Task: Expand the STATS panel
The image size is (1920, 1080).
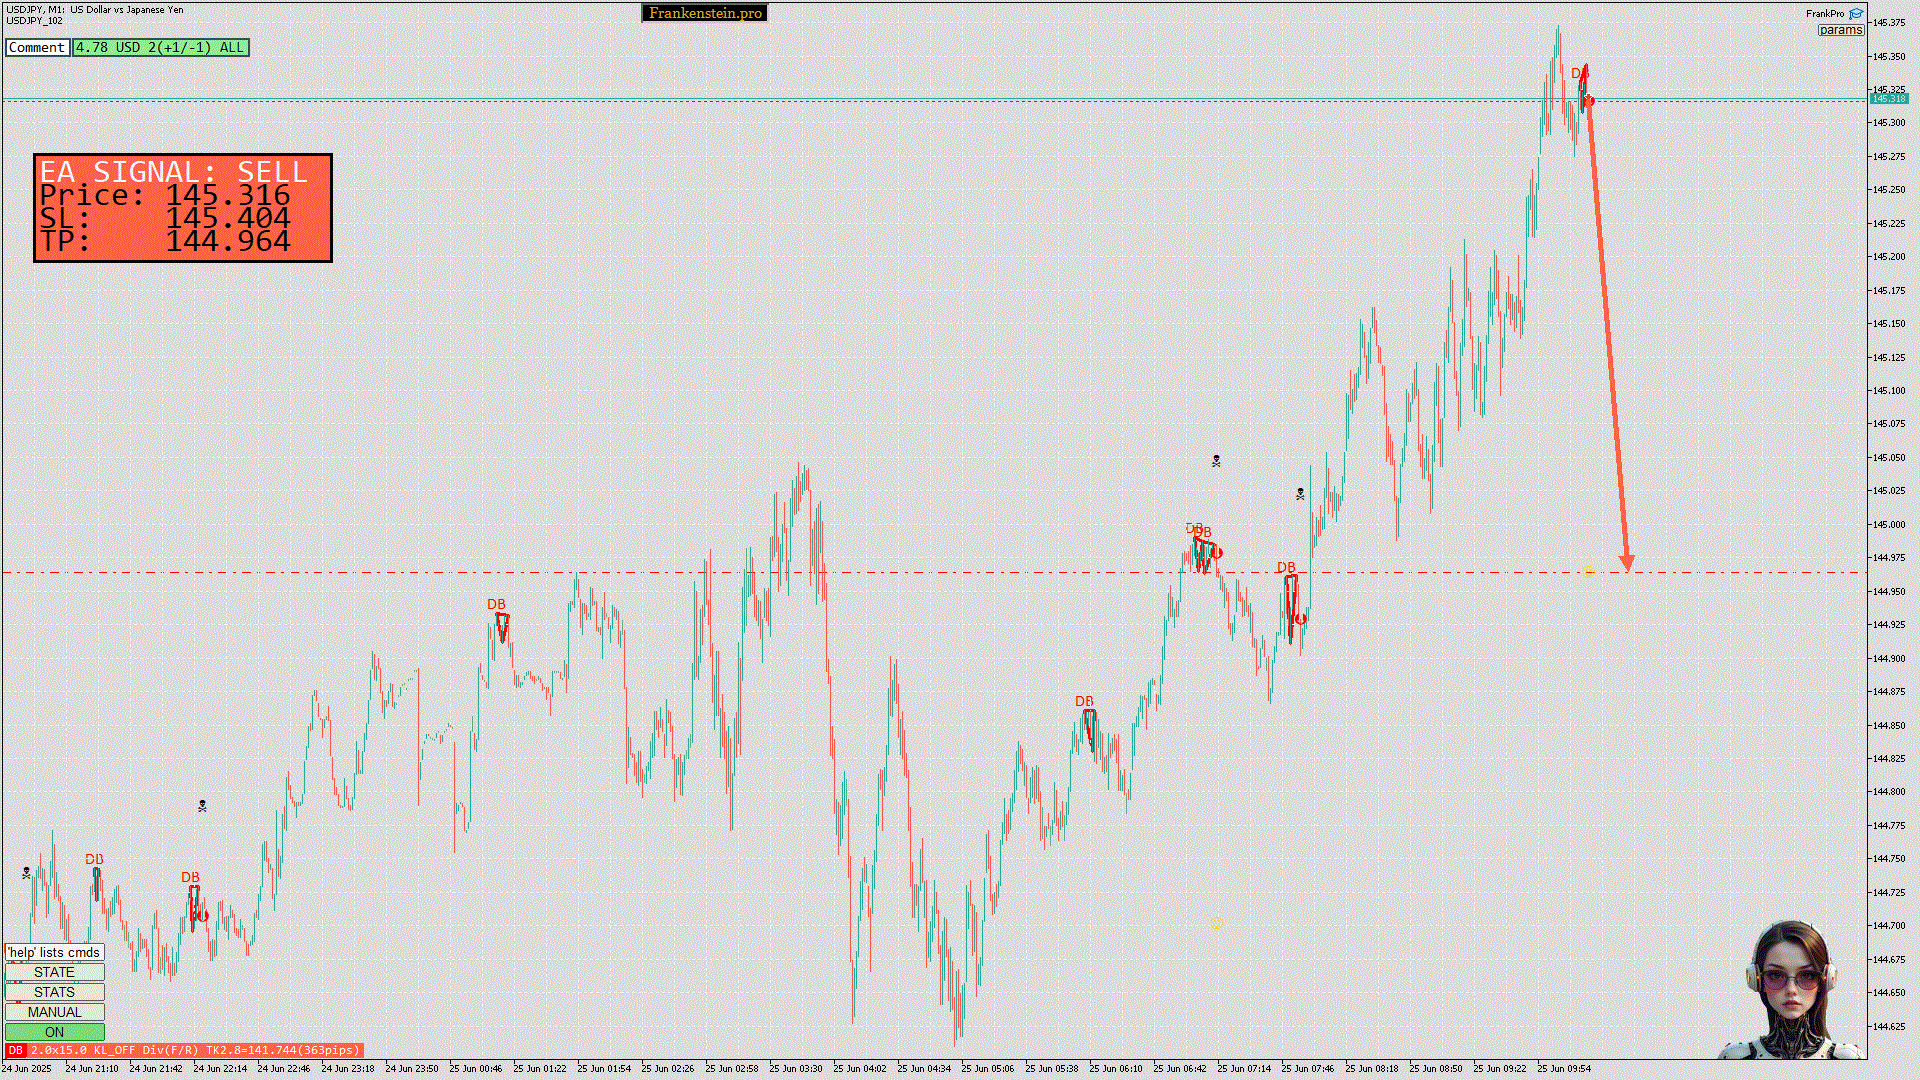Action: click(54, 992)
